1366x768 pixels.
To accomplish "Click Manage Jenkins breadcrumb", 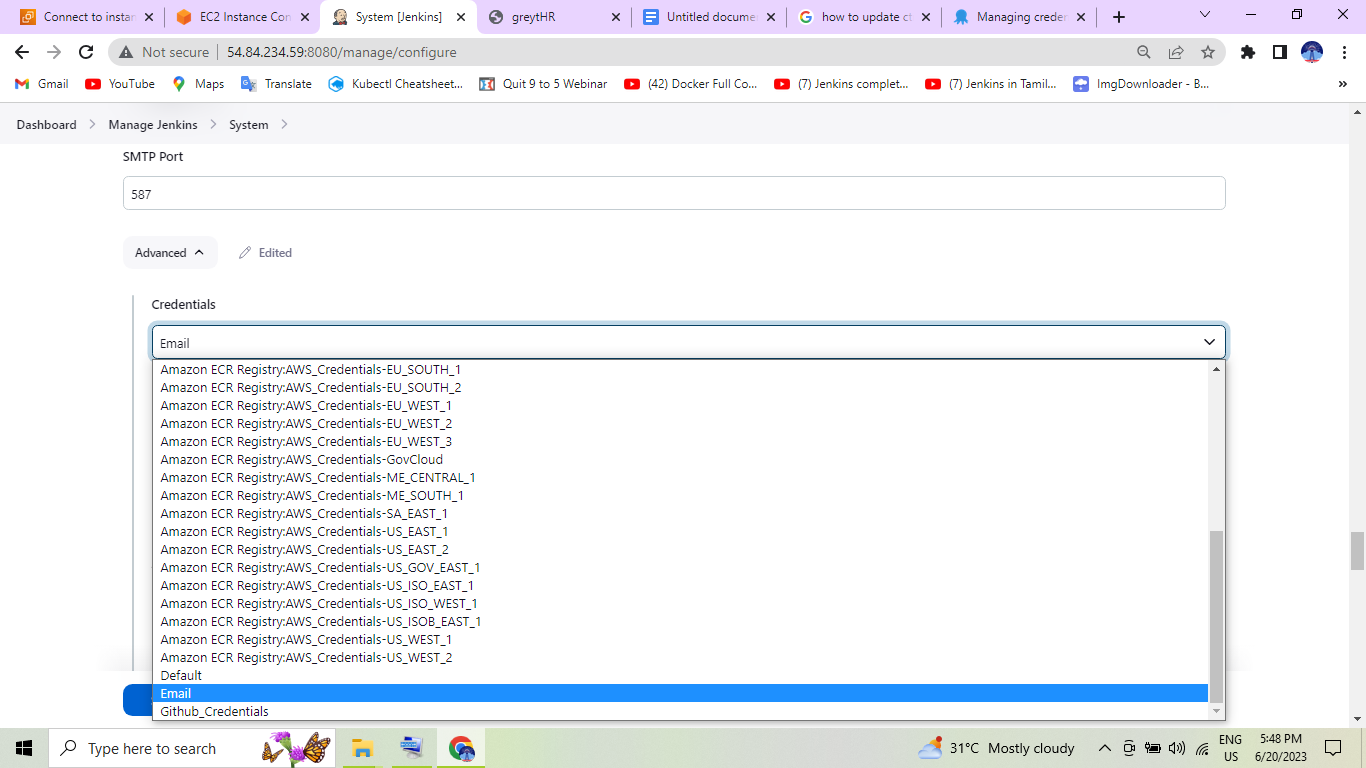I will tap(153, 125).
